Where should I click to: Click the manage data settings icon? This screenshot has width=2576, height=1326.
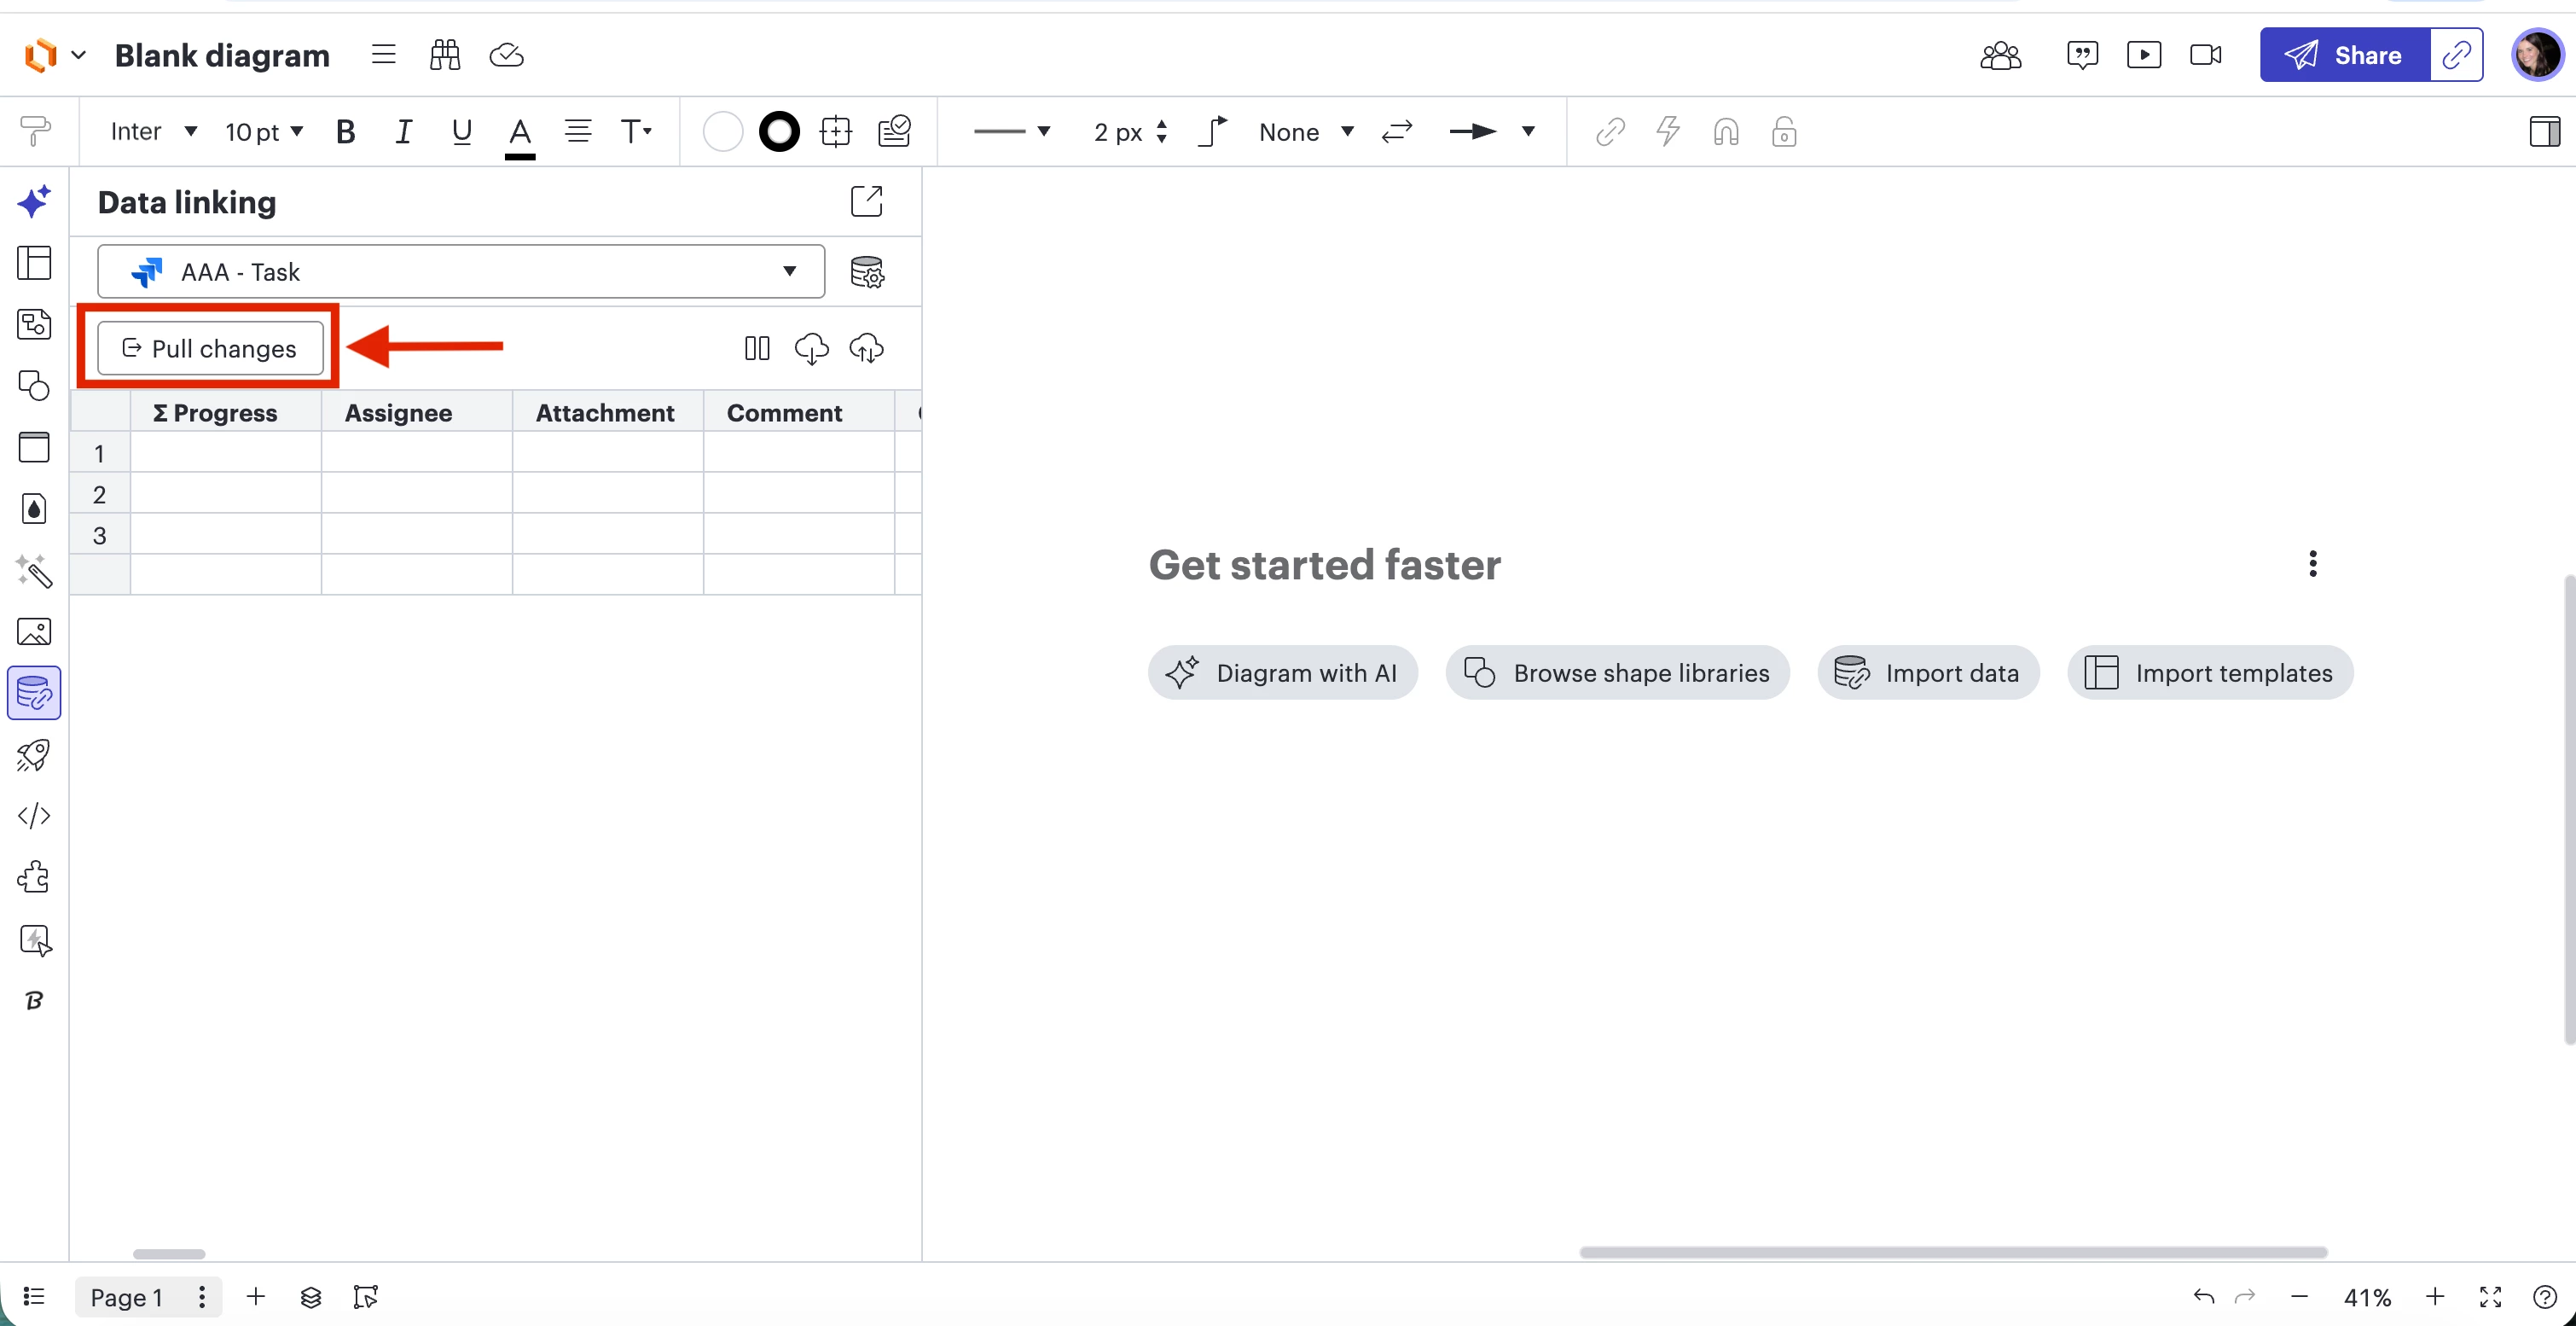coord(866,272)
